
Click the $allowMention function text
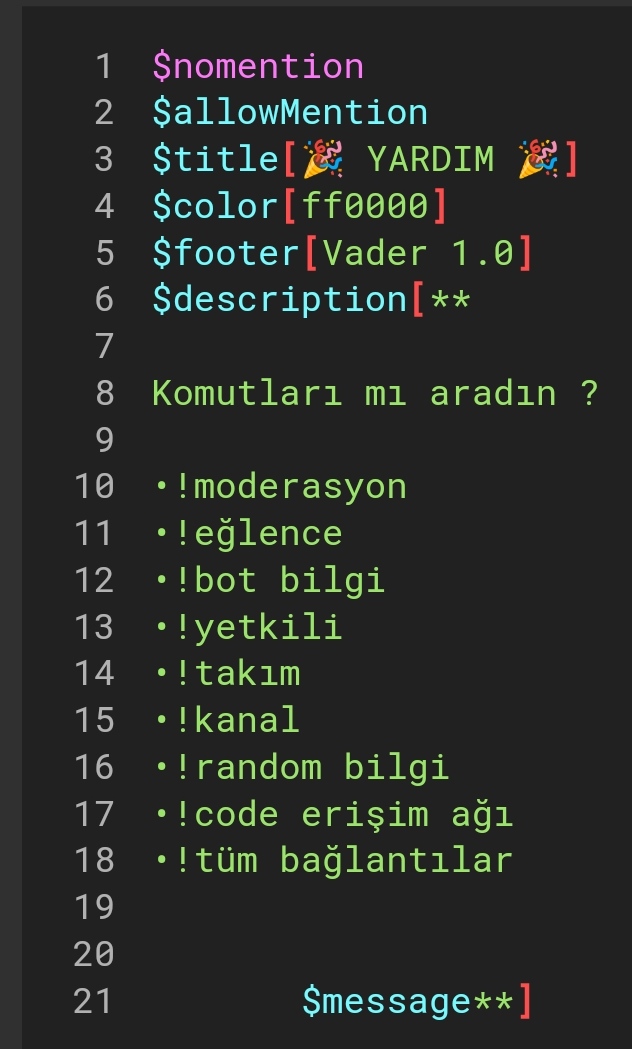coord(290,112)
